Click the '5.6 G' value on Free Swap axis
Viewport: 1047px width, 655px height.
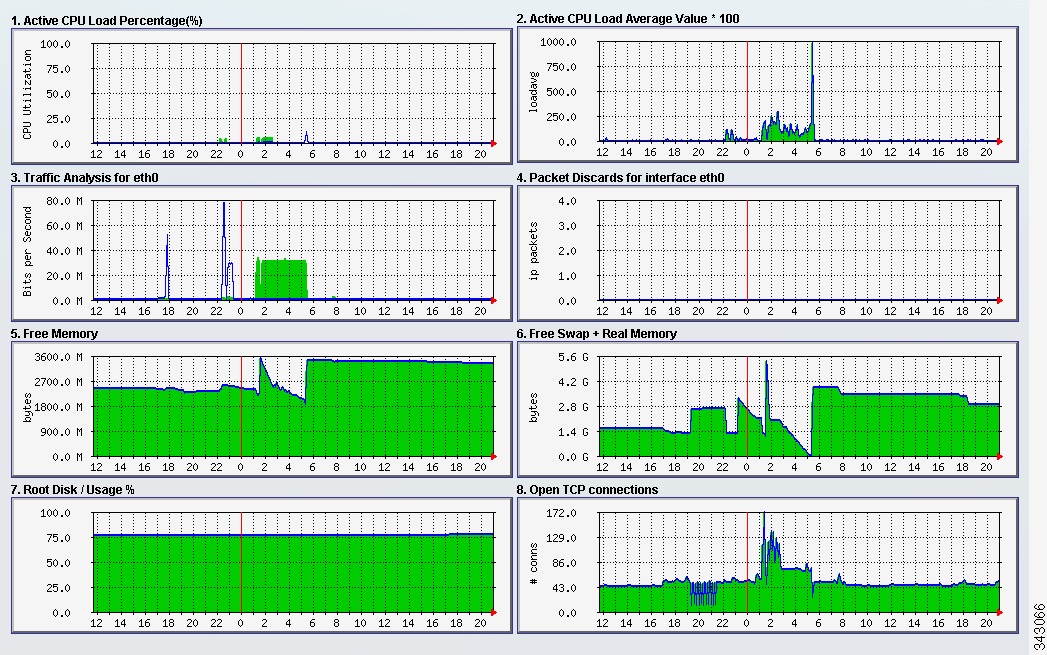pos(574,357)
